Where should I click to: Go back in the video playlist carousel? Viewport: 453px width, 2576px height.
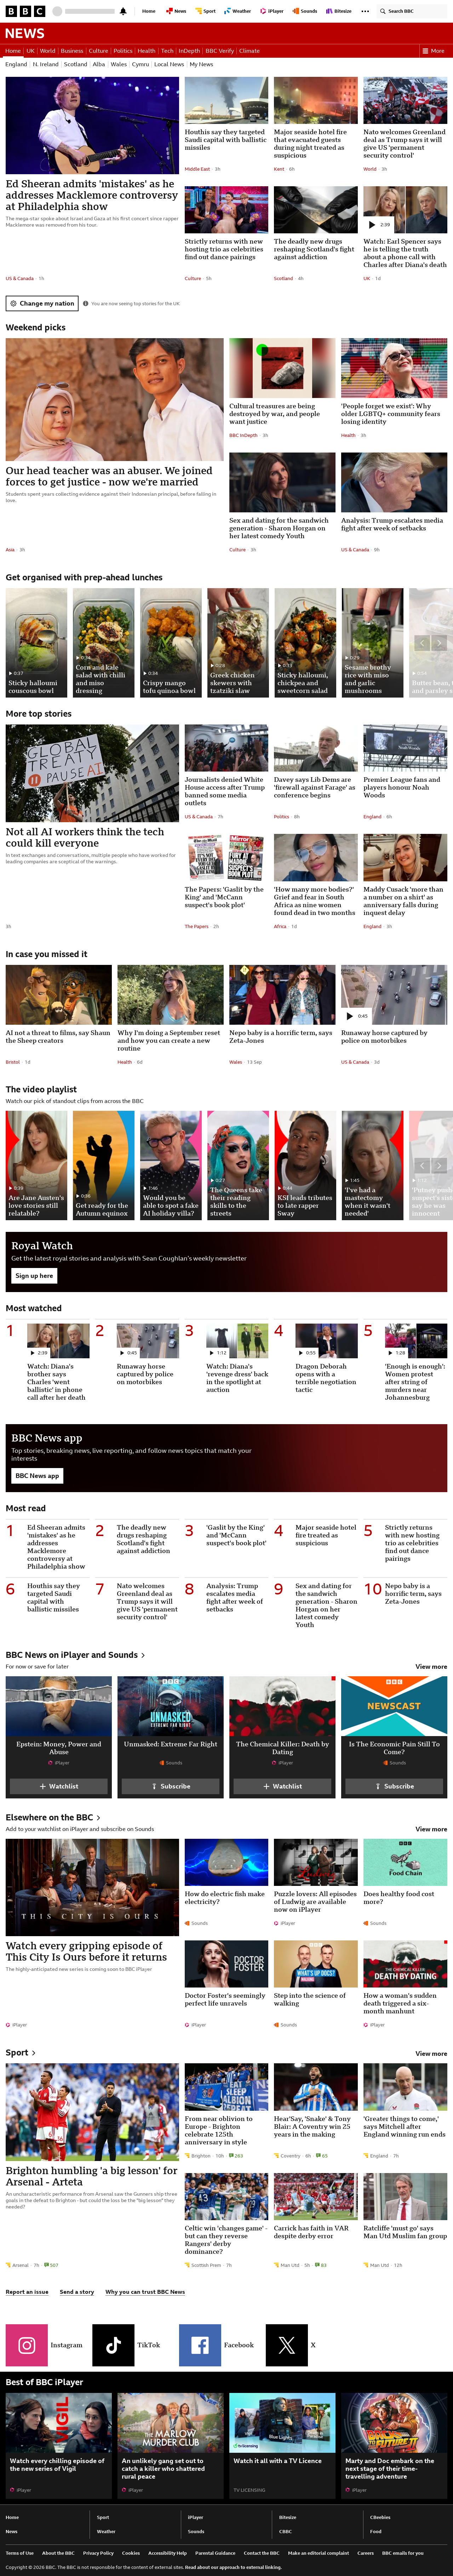pyautogui.click(x=422, y=1166)
